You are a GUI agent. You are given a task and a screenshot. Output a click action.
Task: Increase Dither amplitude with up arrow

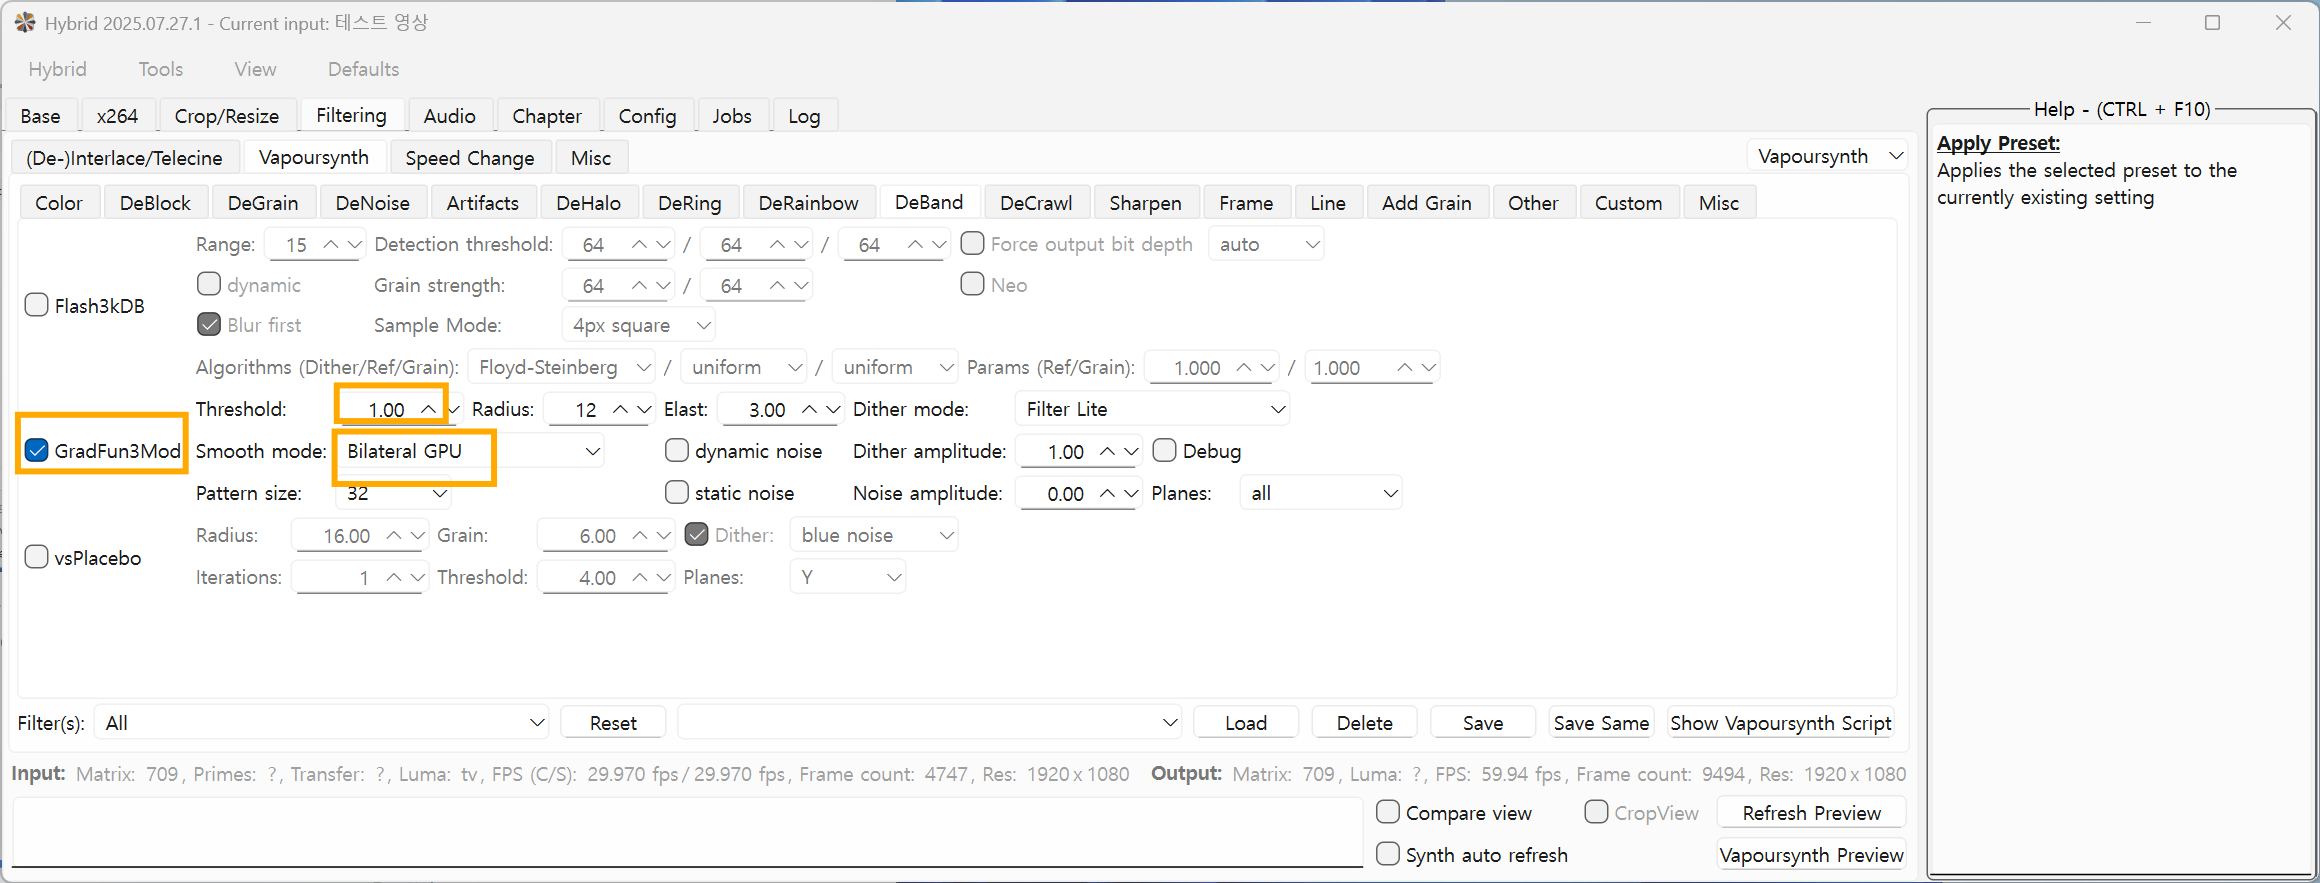click(1107, 452)
